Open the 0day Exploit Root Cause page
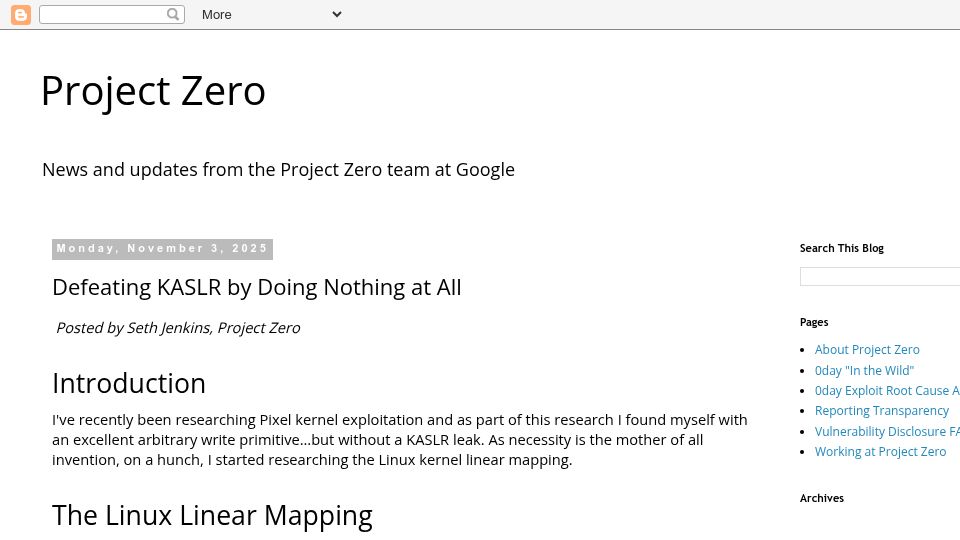960x540 pixels. click(x=887, y=391)
